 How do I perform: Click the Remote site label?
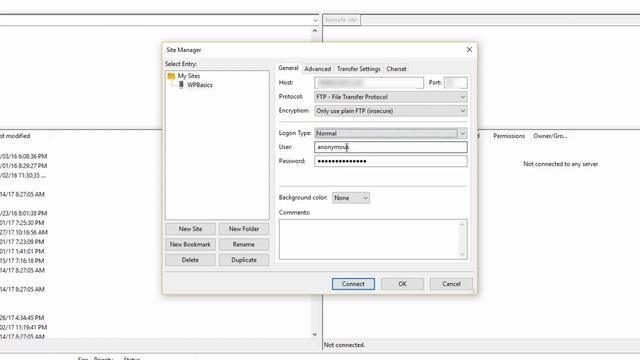point(342,20)
